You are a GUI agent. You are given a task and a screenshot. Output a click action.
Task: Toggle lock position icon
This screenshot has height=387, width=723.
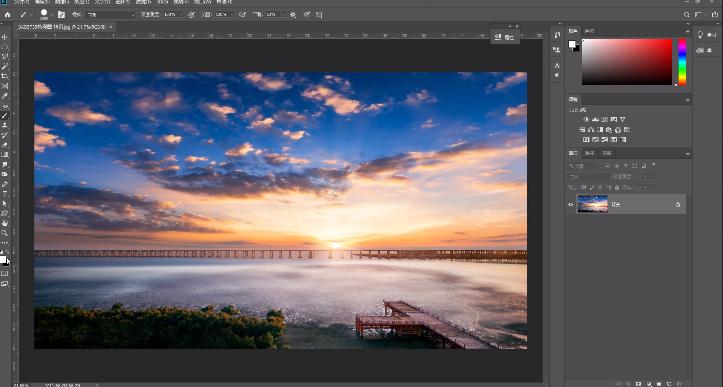tap(600, 187)
